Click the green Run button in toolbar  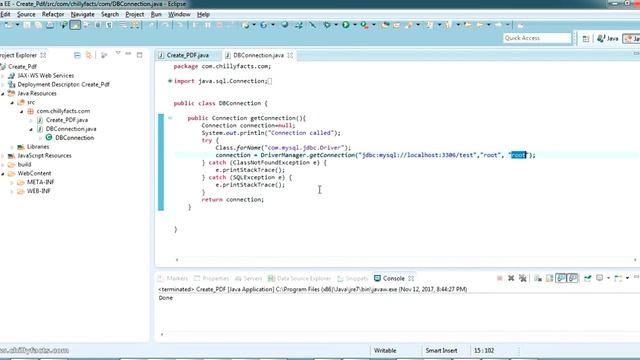(346, 25)
